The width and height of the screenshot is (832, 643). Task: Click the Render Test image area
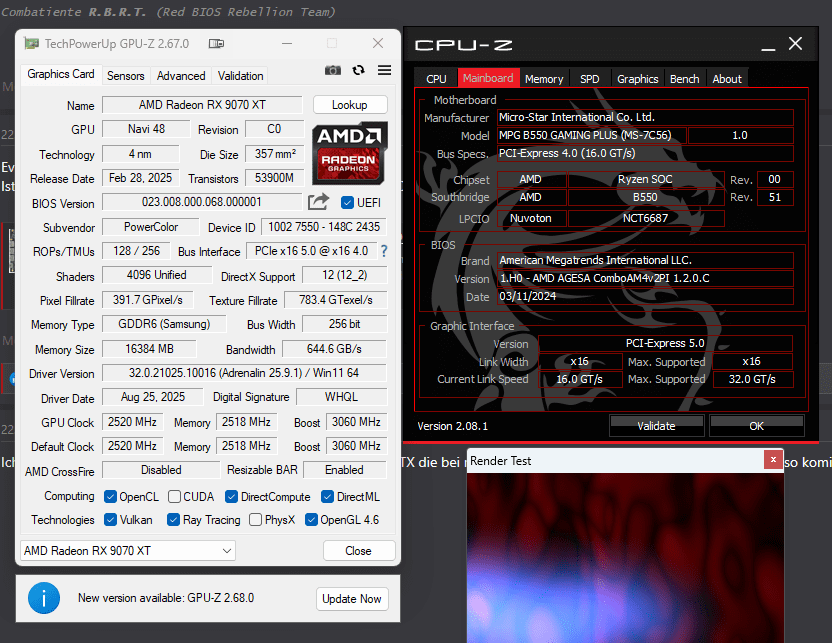625,557
